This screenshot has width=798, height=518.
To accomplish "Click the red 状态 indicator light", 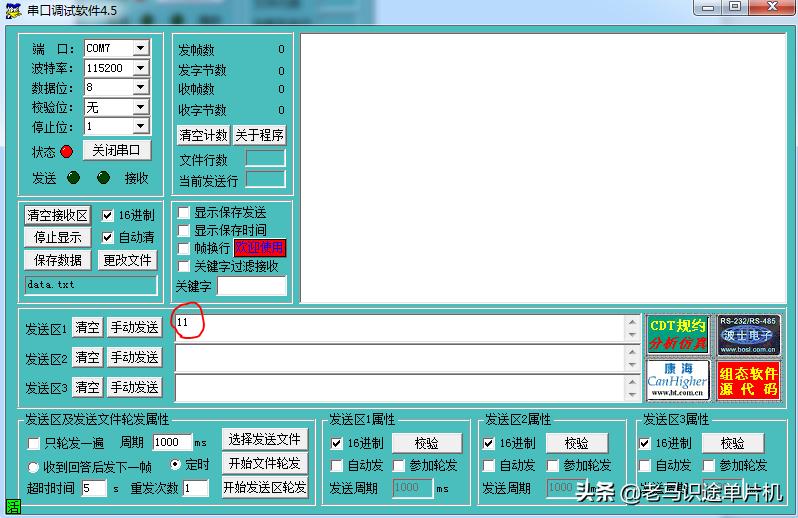I will [67, 152].
